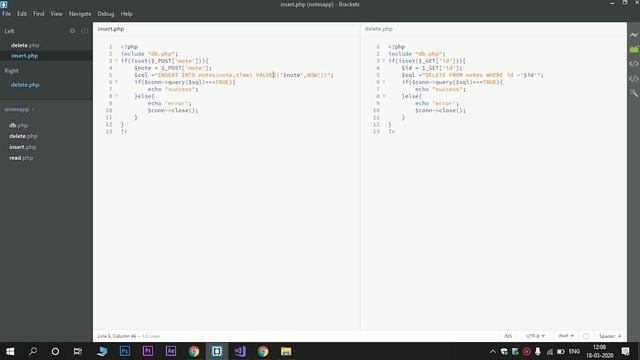Open the Navigate menu

click(80, 14)
